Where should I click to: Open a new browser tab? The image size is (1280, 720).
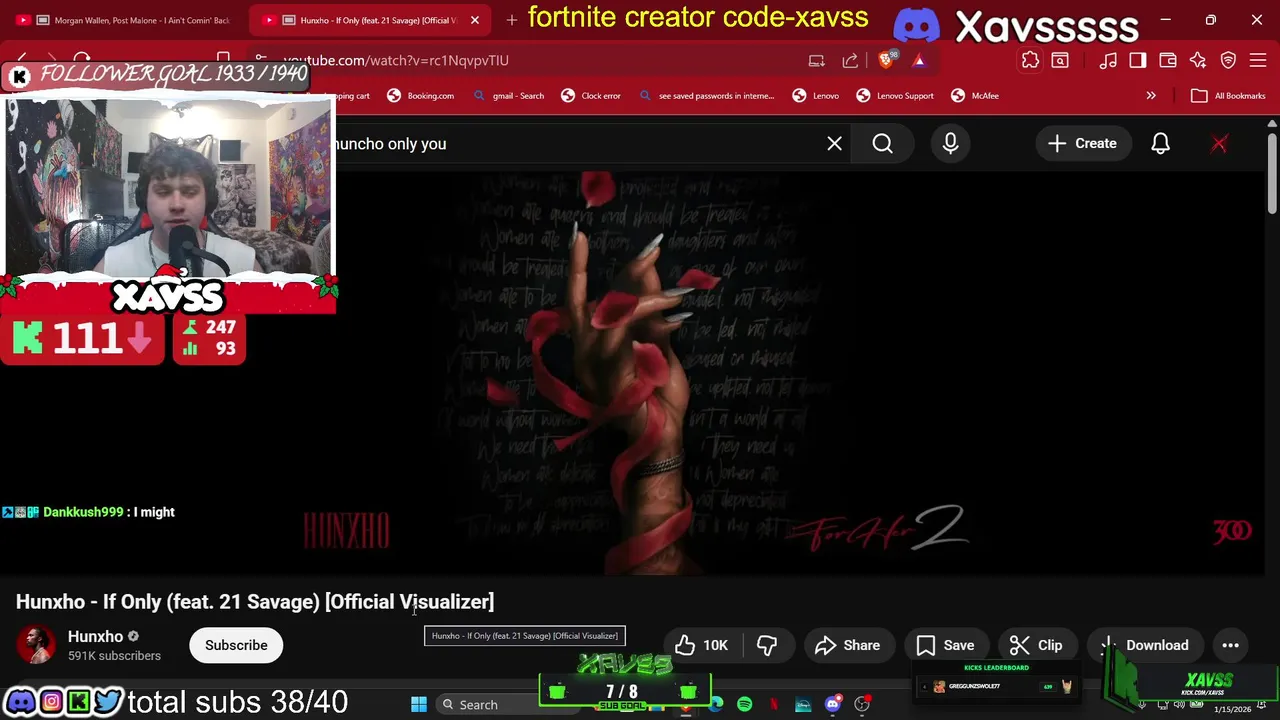[x=512, y=20]
